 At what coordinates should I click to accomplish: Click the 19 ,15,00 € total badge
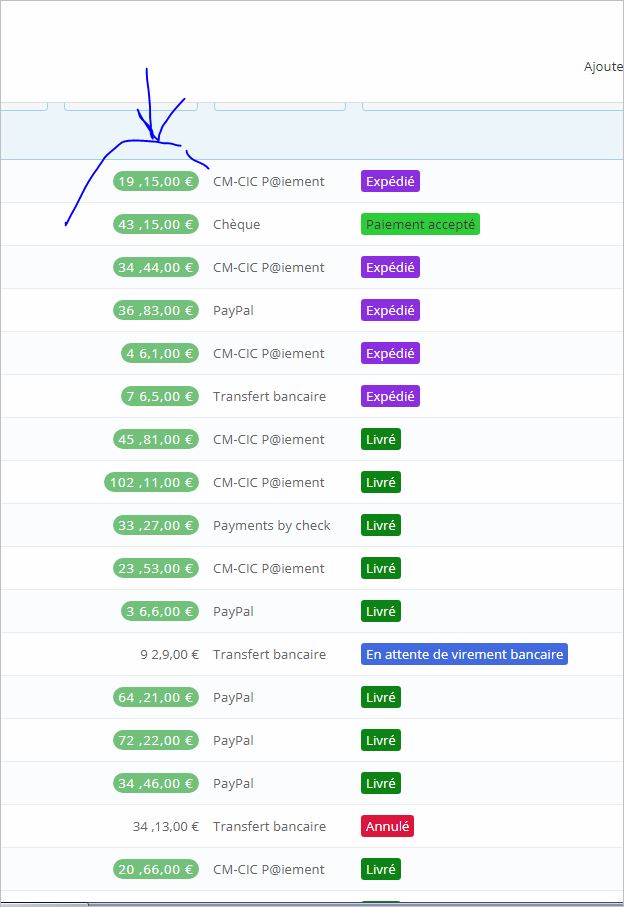pyautogui.click(x=156, y=181)
